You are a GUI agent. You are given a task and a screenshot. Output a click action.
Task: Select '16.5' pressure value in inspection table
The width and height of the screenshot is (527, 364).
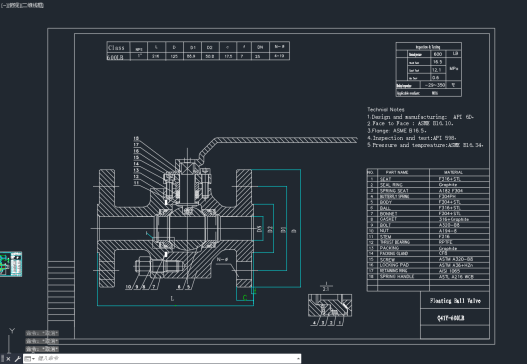pos(437,62)
